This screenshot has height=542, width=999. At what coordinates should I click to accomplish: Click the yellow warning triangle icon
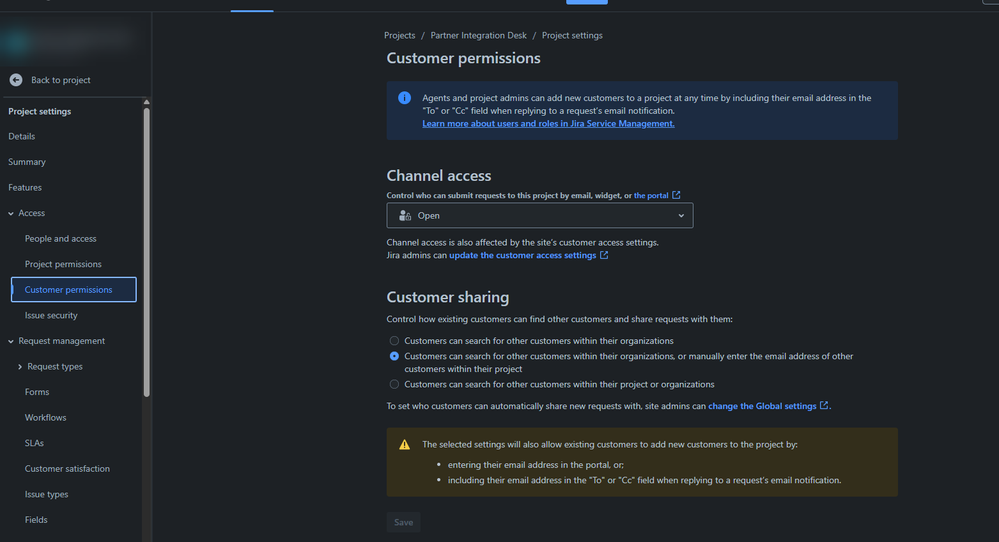(x=404, y=444)
